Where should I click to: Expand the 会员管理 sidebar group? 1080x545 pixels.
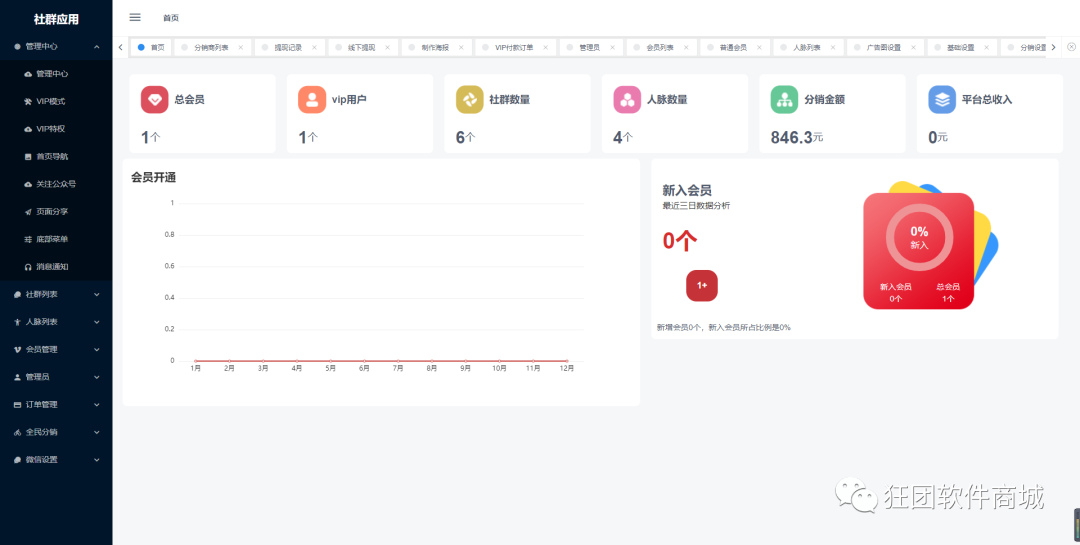(x=56, y=349)
